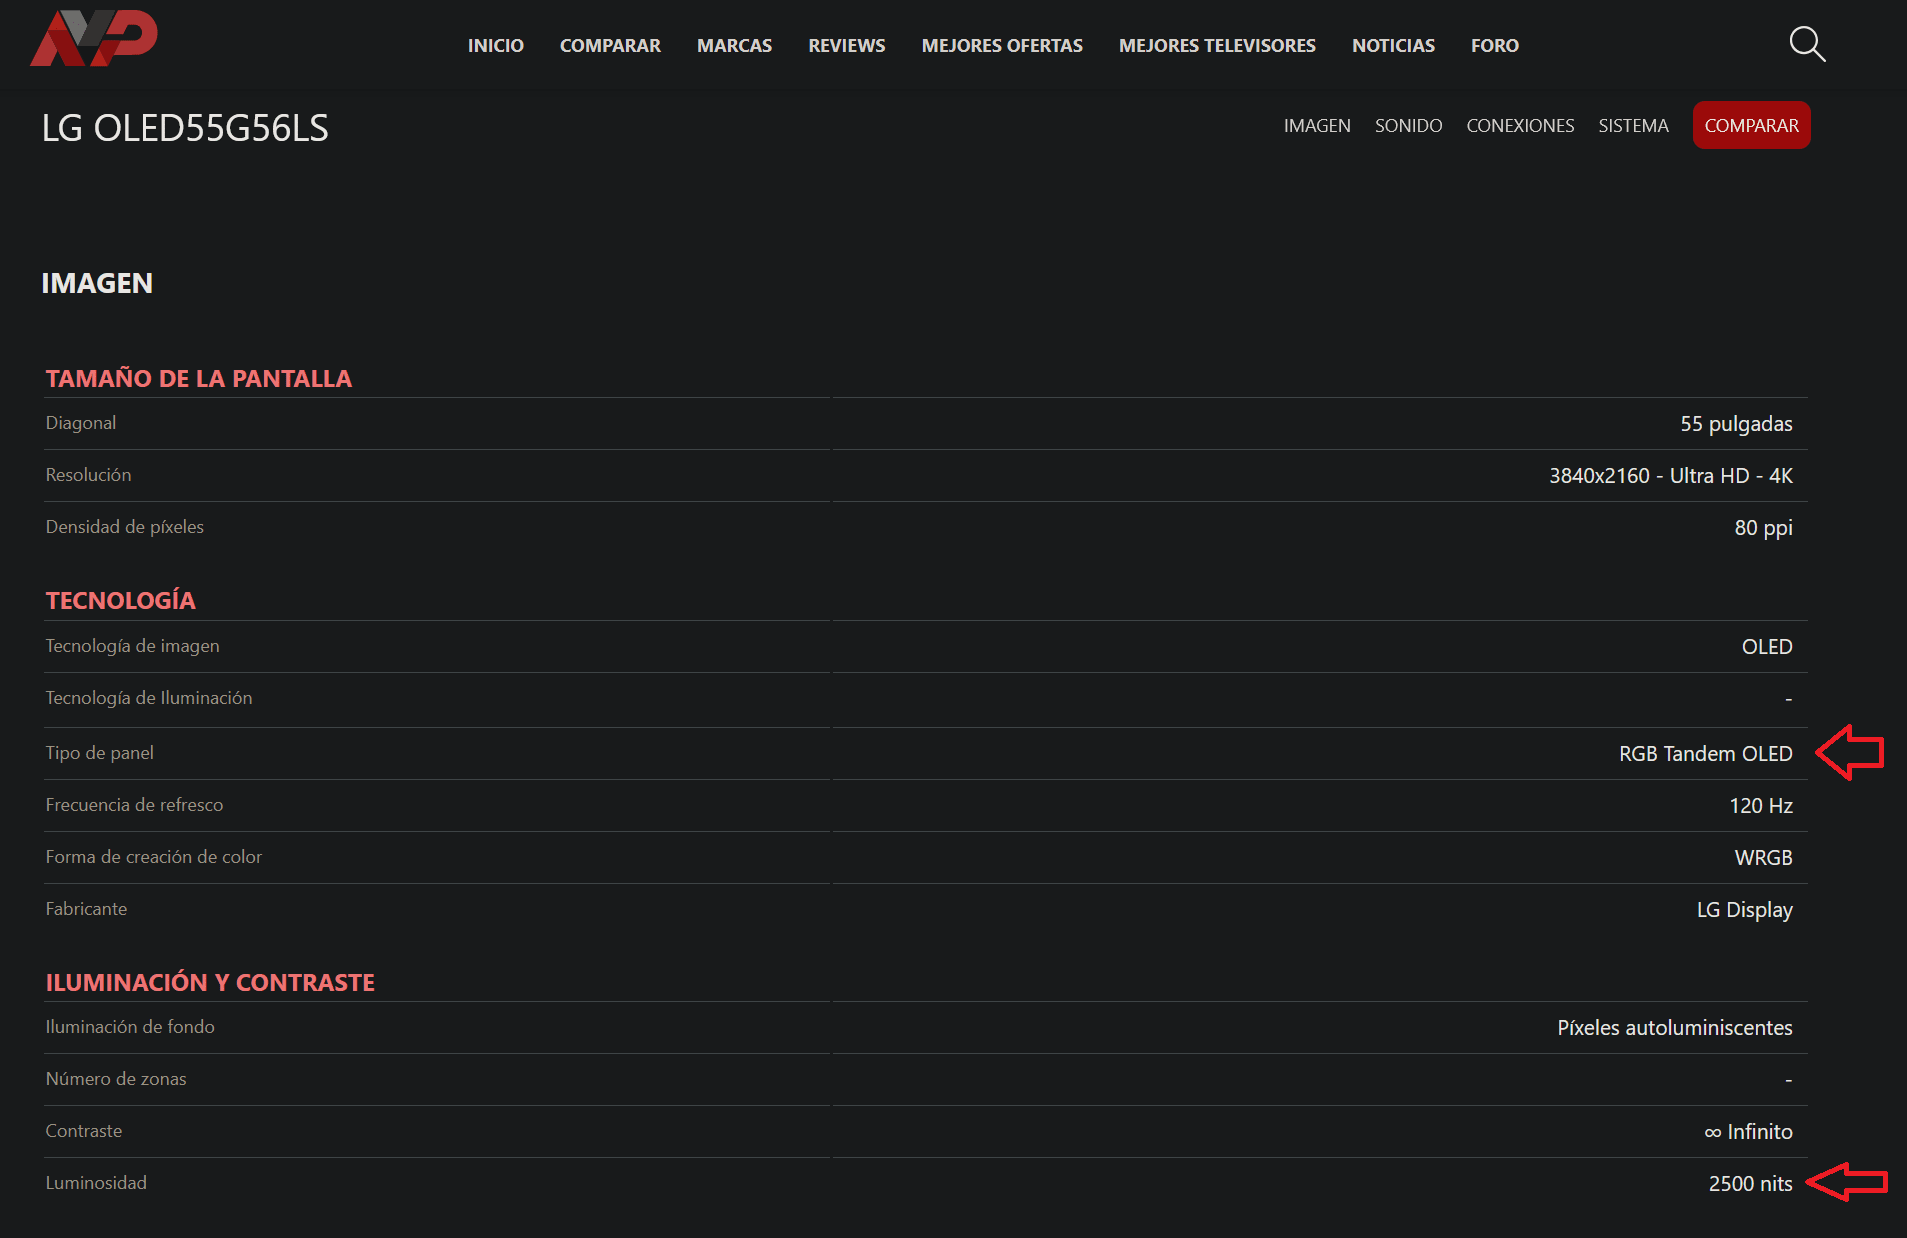Click the TECNOLOGÍA heading
This screenshot has height=1238, width=1907.
point(121,600)
